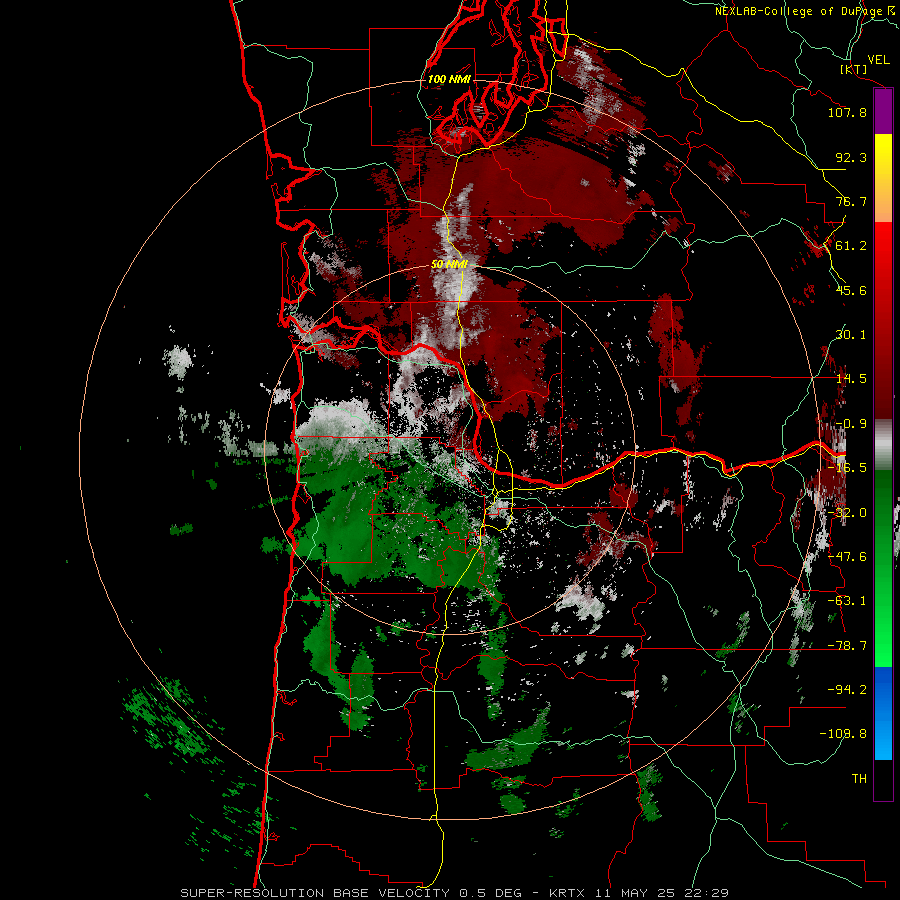Image resolution: width=900 pixels, height=900 pixels.
Task: Click the 107.8 velocity scale value
Action: pyautogui.click(x=847, y=112)
